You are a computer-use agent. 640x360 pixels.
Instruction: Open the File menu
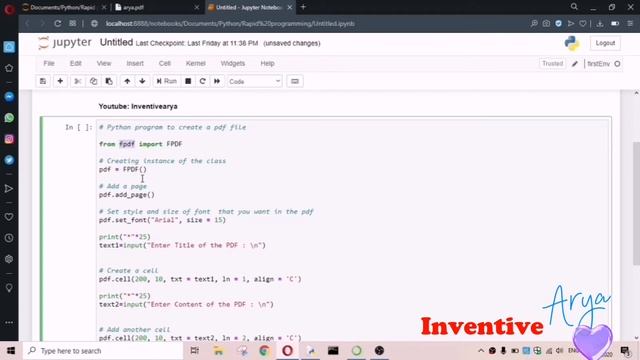point(49,63)
